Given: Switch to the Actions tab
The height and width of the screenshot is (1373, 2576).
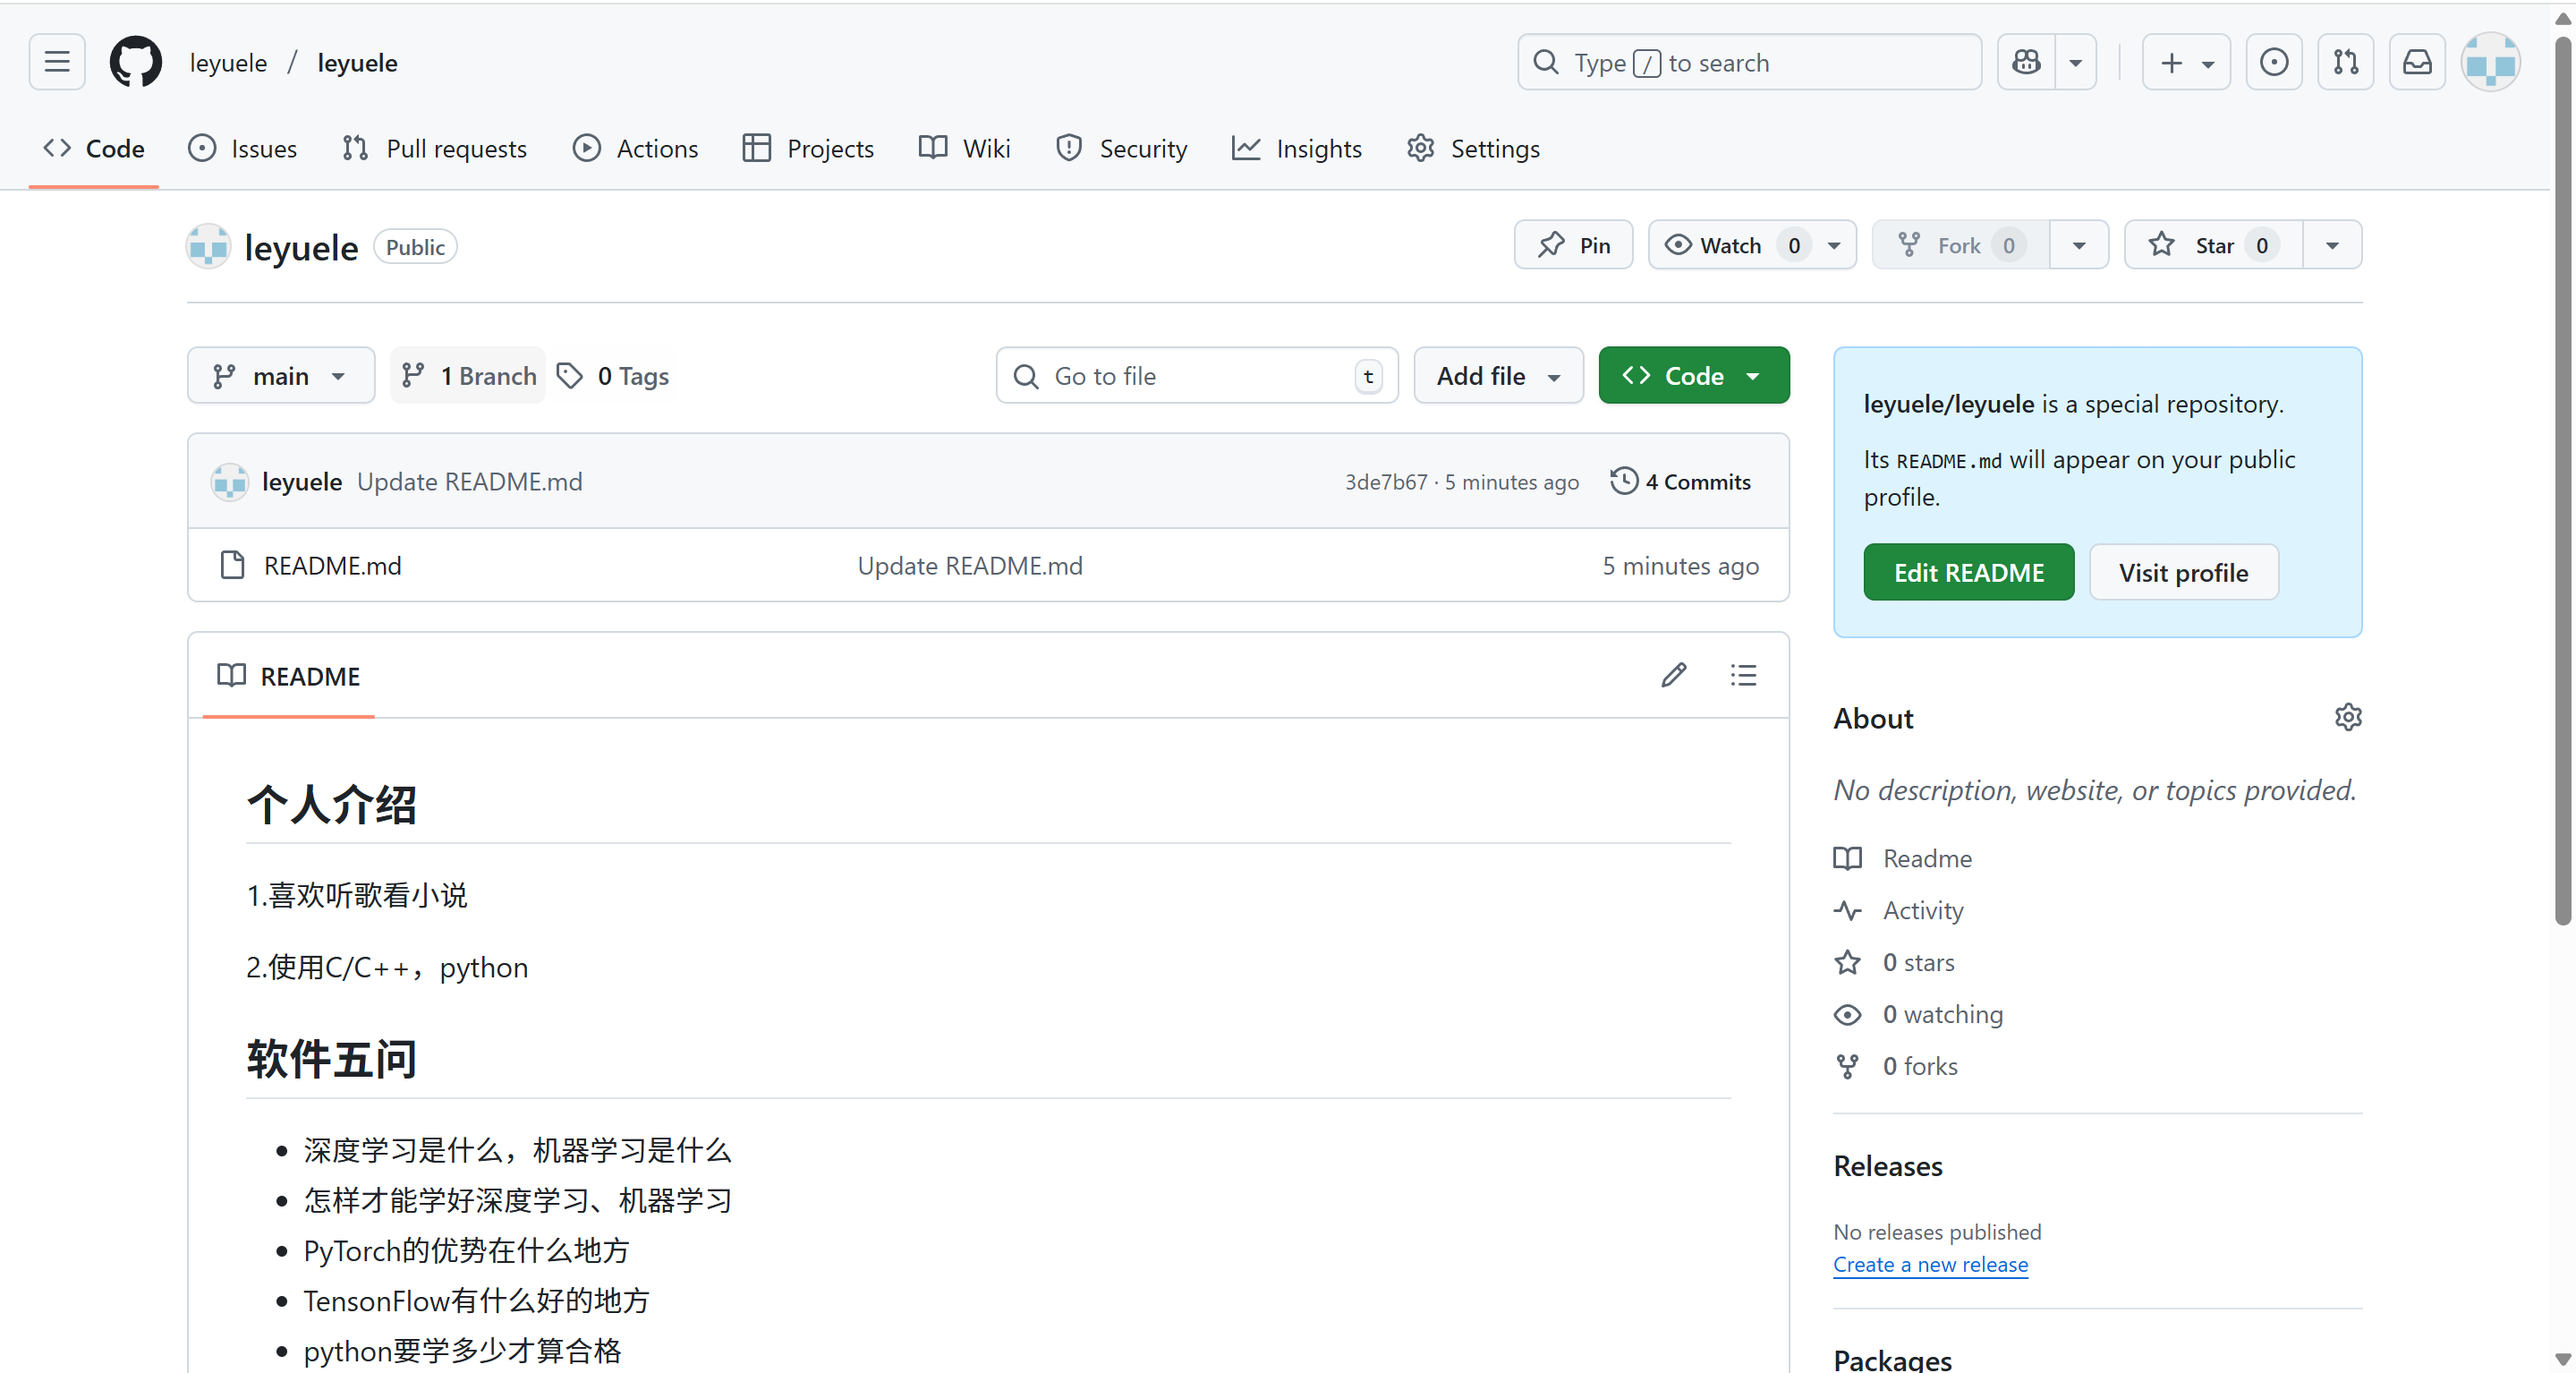Looking at the screenshot, I should [635, 148].
